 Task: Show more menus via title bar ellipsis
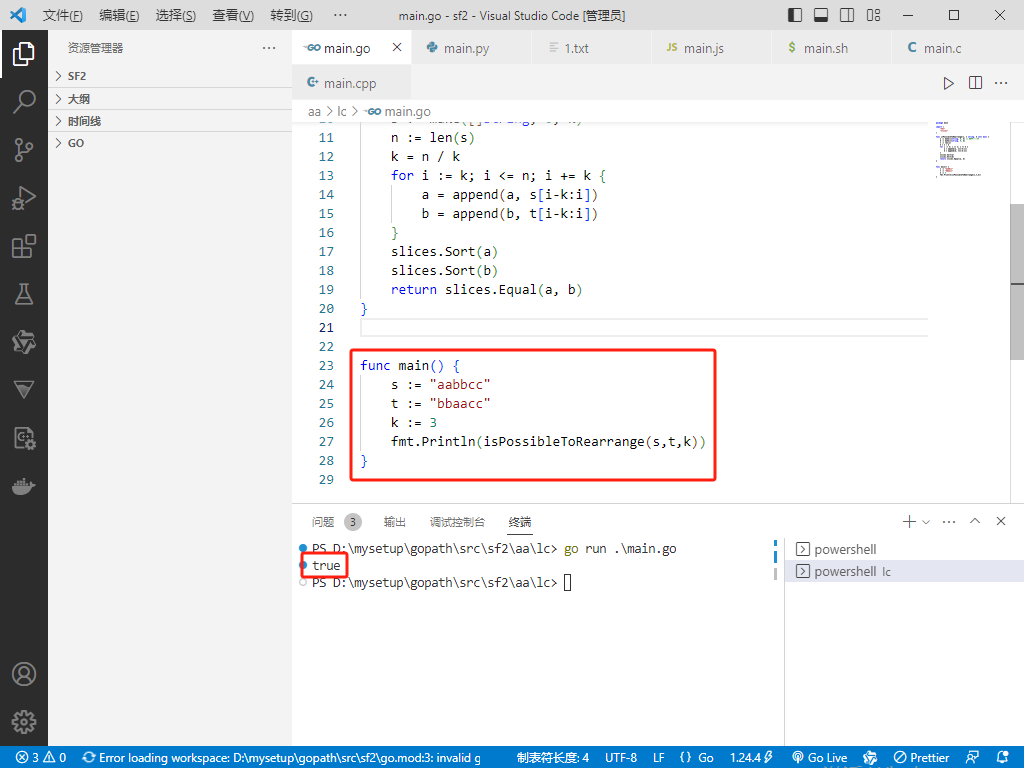[340, 15]
